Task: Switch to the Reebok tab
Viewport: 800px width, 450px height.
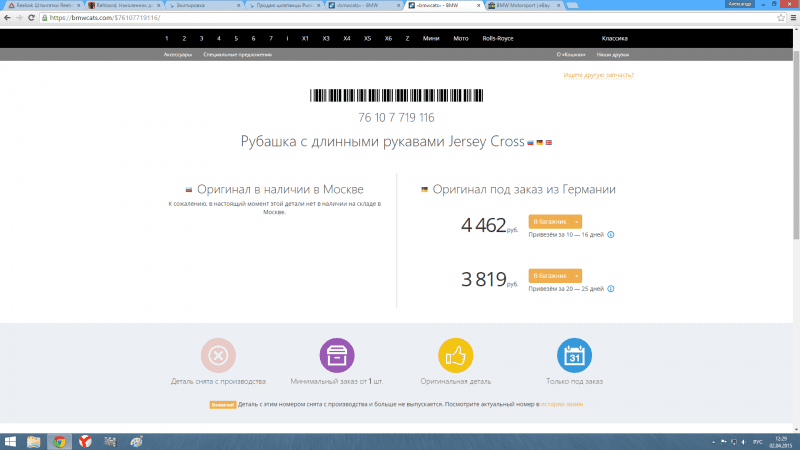Action: 44,5
